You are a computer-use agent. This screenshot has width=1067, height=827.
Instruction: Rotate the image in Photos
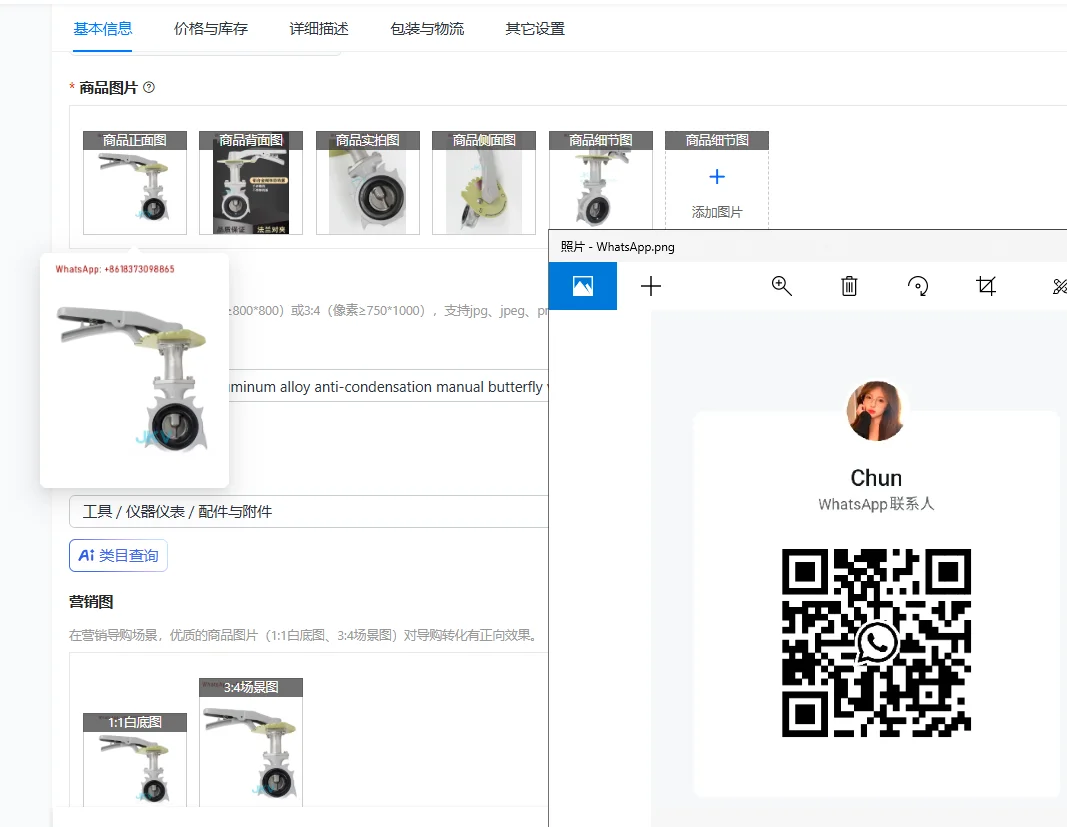[x=918, y=286]
